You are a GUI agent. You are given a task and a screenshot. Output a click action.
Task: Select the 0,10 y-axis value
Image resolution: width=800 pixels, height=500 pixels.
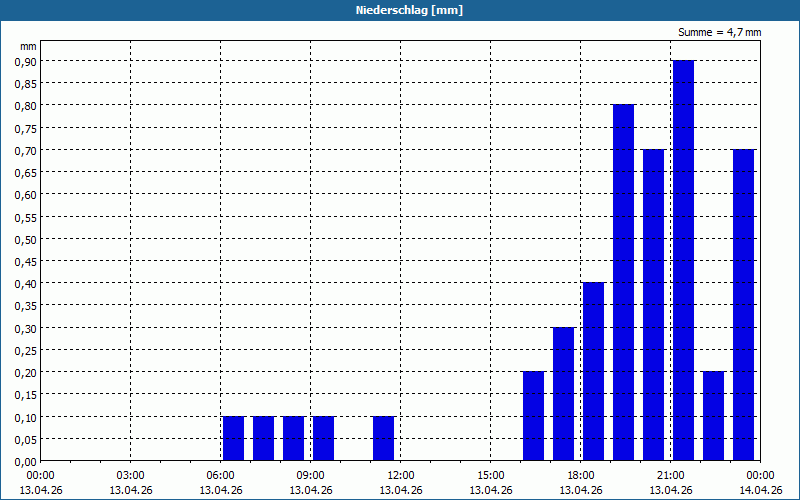25,417
